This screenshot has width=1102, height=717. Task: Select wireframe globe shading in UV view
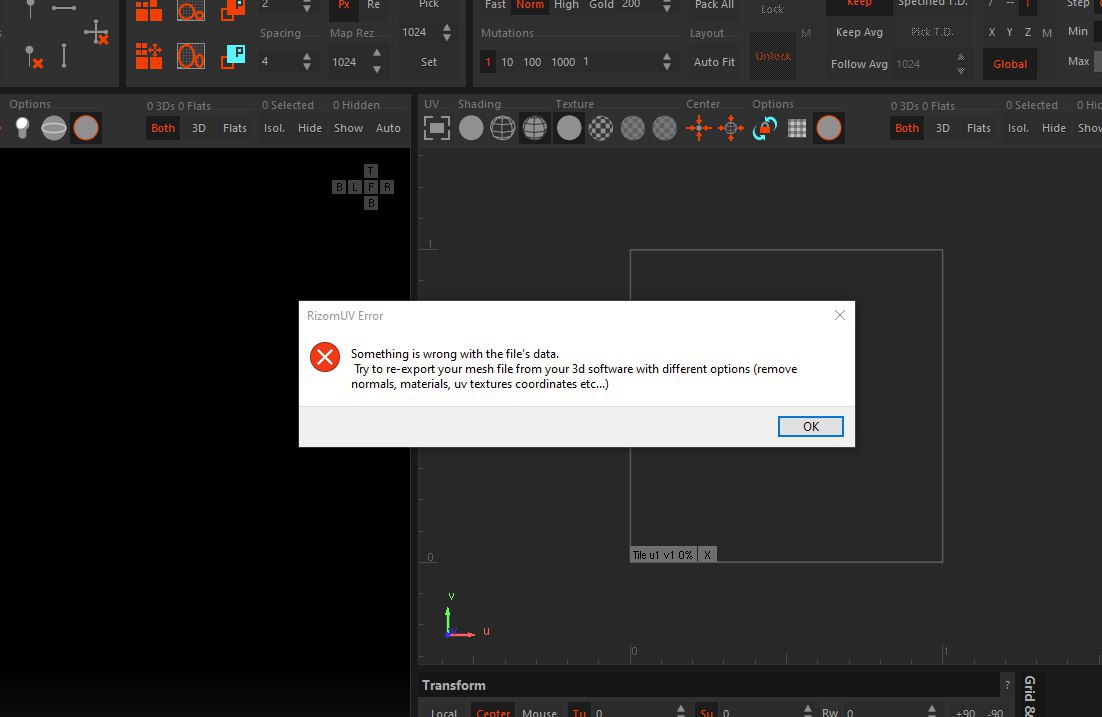click(503, 128)
